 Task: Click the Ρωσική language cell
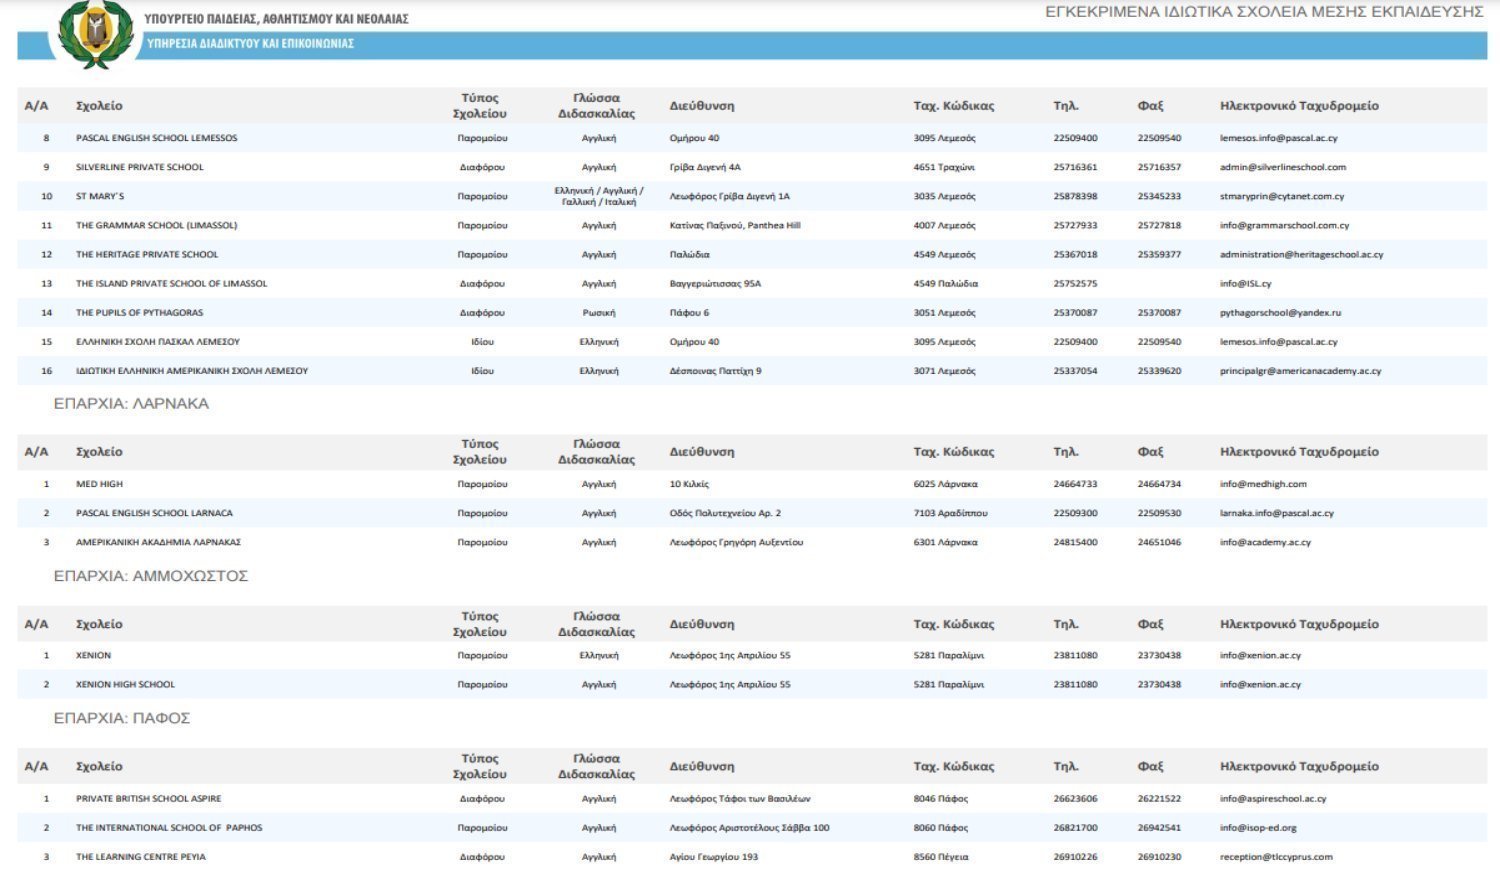599,312
